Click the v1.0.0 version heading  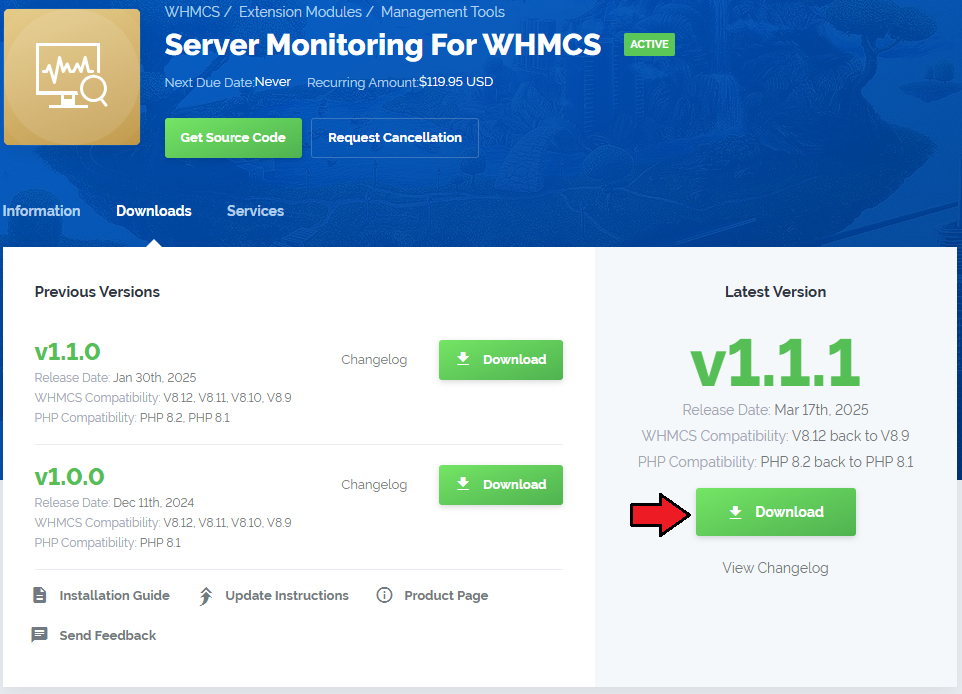(x=69, y=477)
